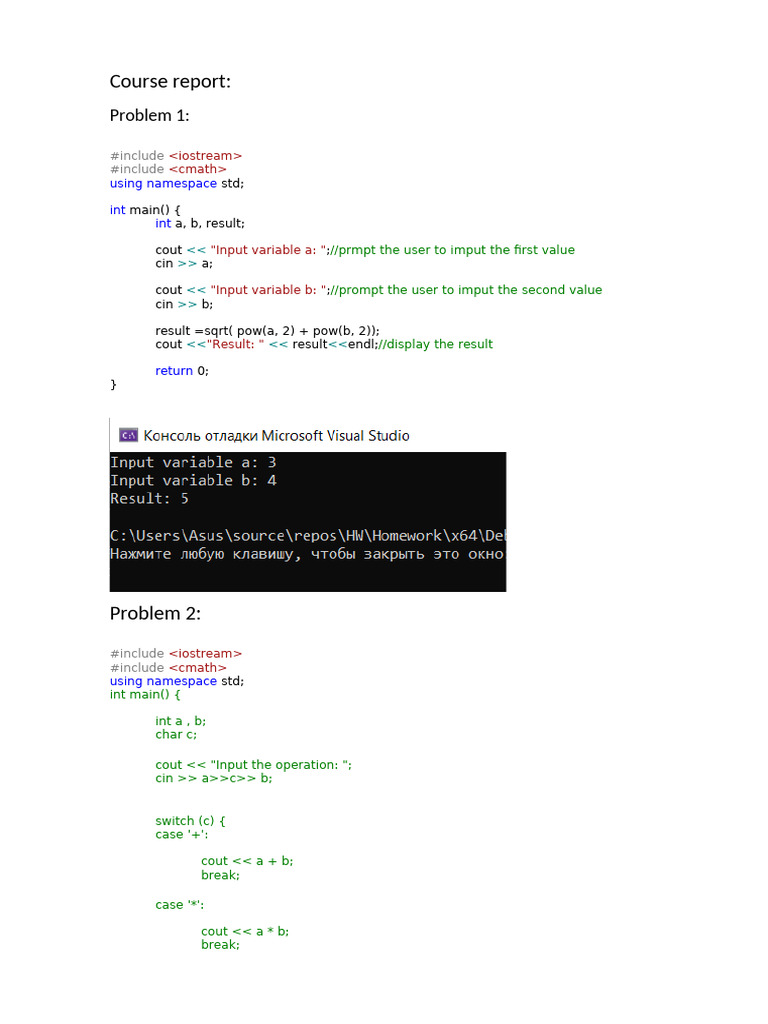Click the line 'cout << "Input the operation: ";'
The image size is (768, 1024).
click(x=253, y=765)
